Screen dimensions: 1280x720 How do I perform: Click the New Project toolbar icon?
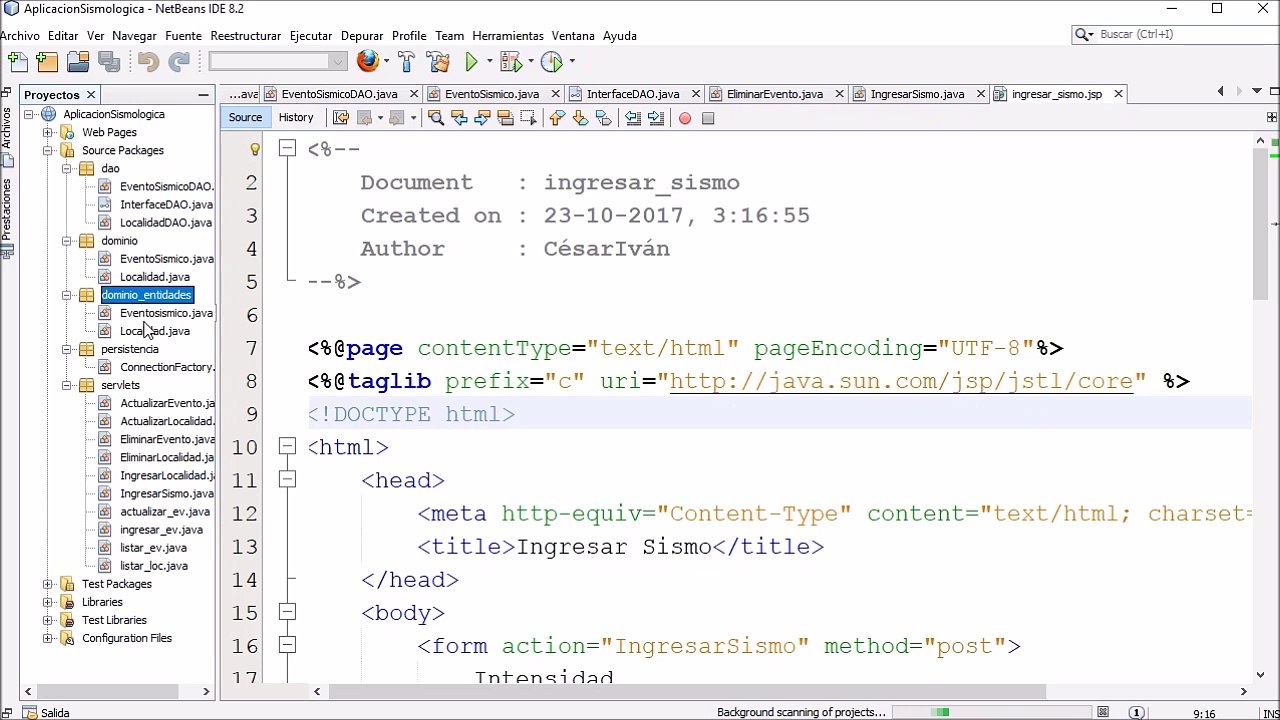click(x=47, y=62)
